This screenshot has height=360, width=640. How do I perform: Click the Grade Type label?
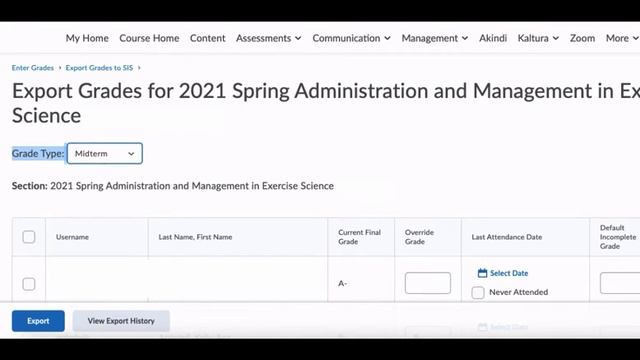pyautogui.click(x=38, y=153)
